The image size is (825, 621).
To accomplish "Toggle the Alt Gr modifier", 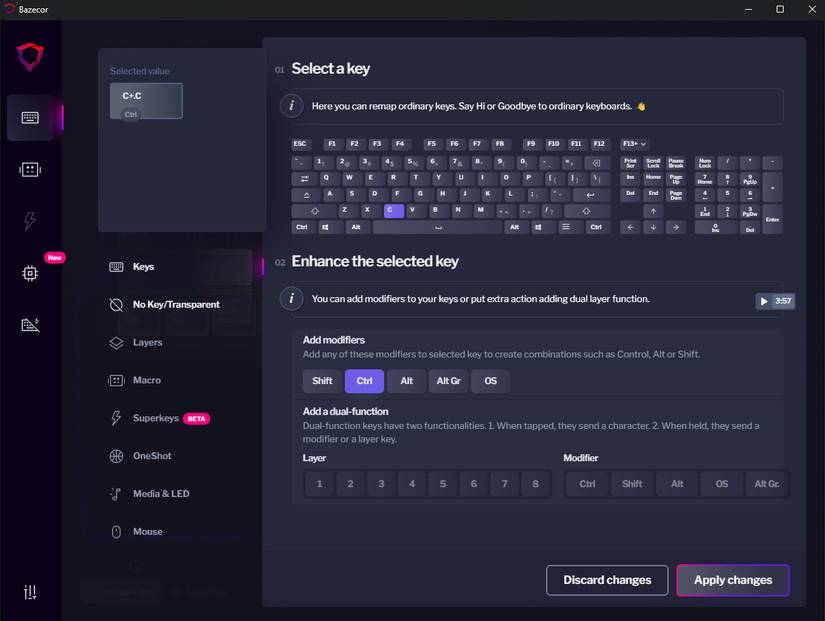I will [448, 380].
